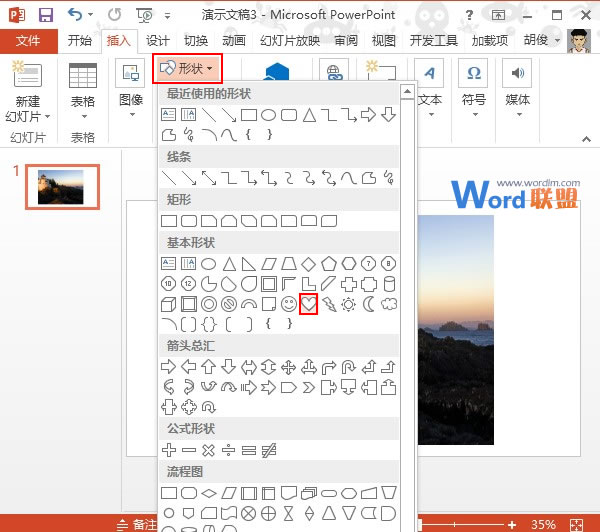
Task: Select the quad arrow shape
Action: (x=289, y=367)
